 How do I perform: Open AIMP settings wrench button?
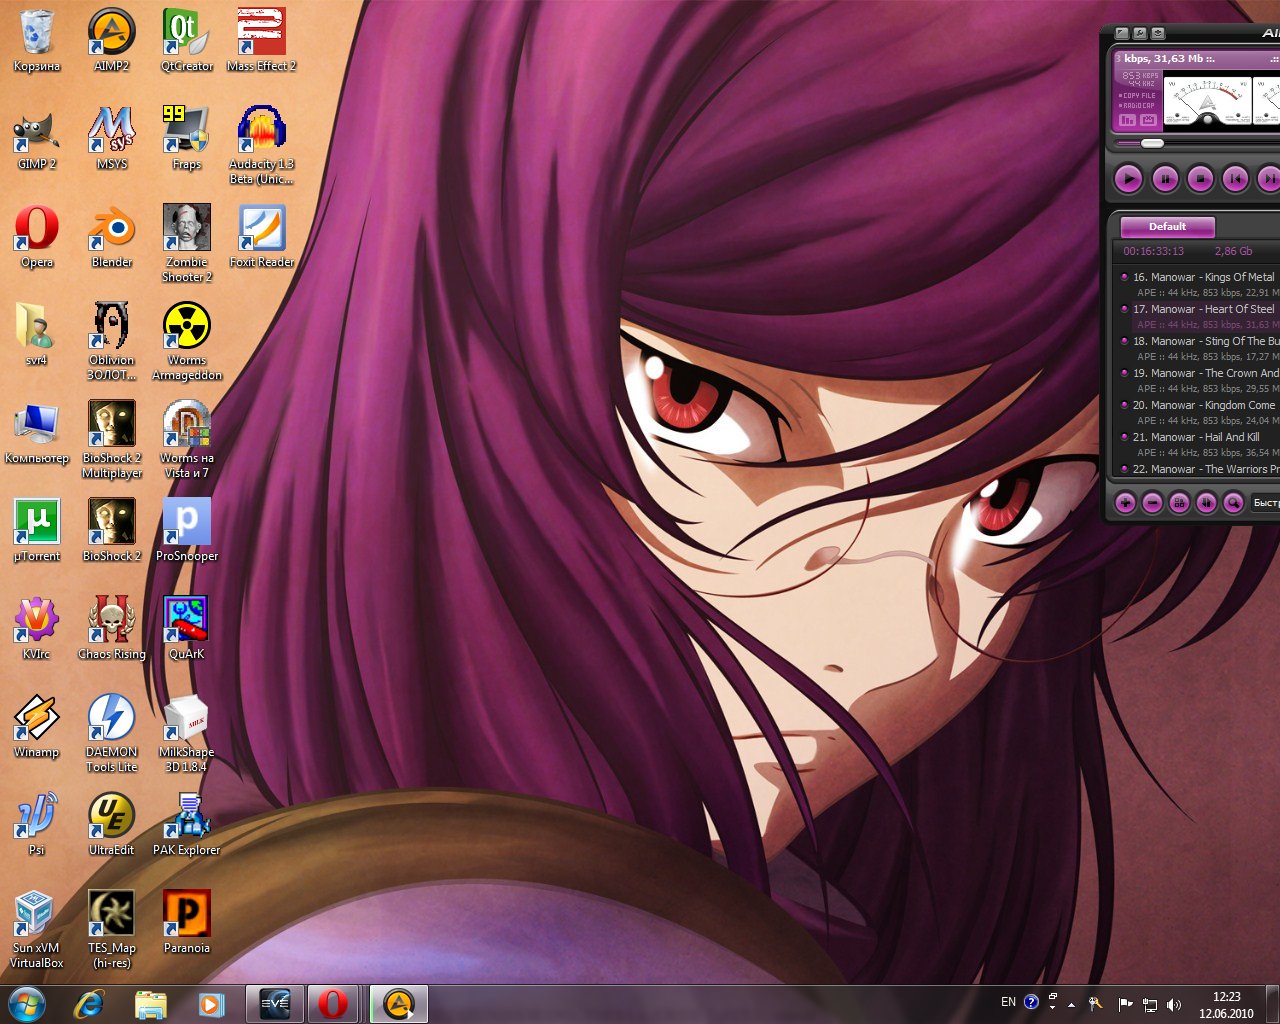[1140, 33]
